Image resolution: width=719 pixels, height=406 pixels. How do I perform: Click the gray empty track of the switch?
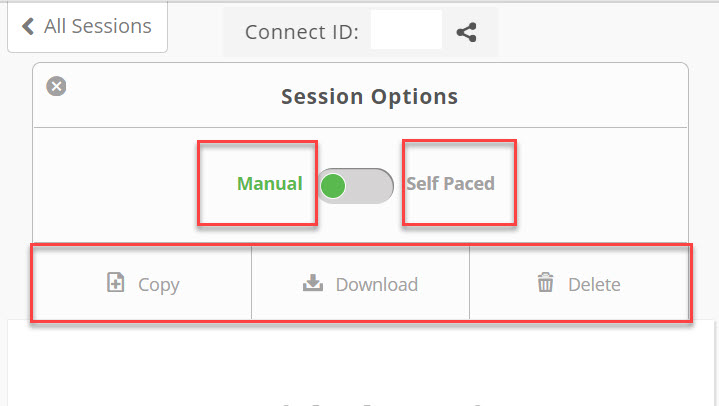tap(369, 186)
